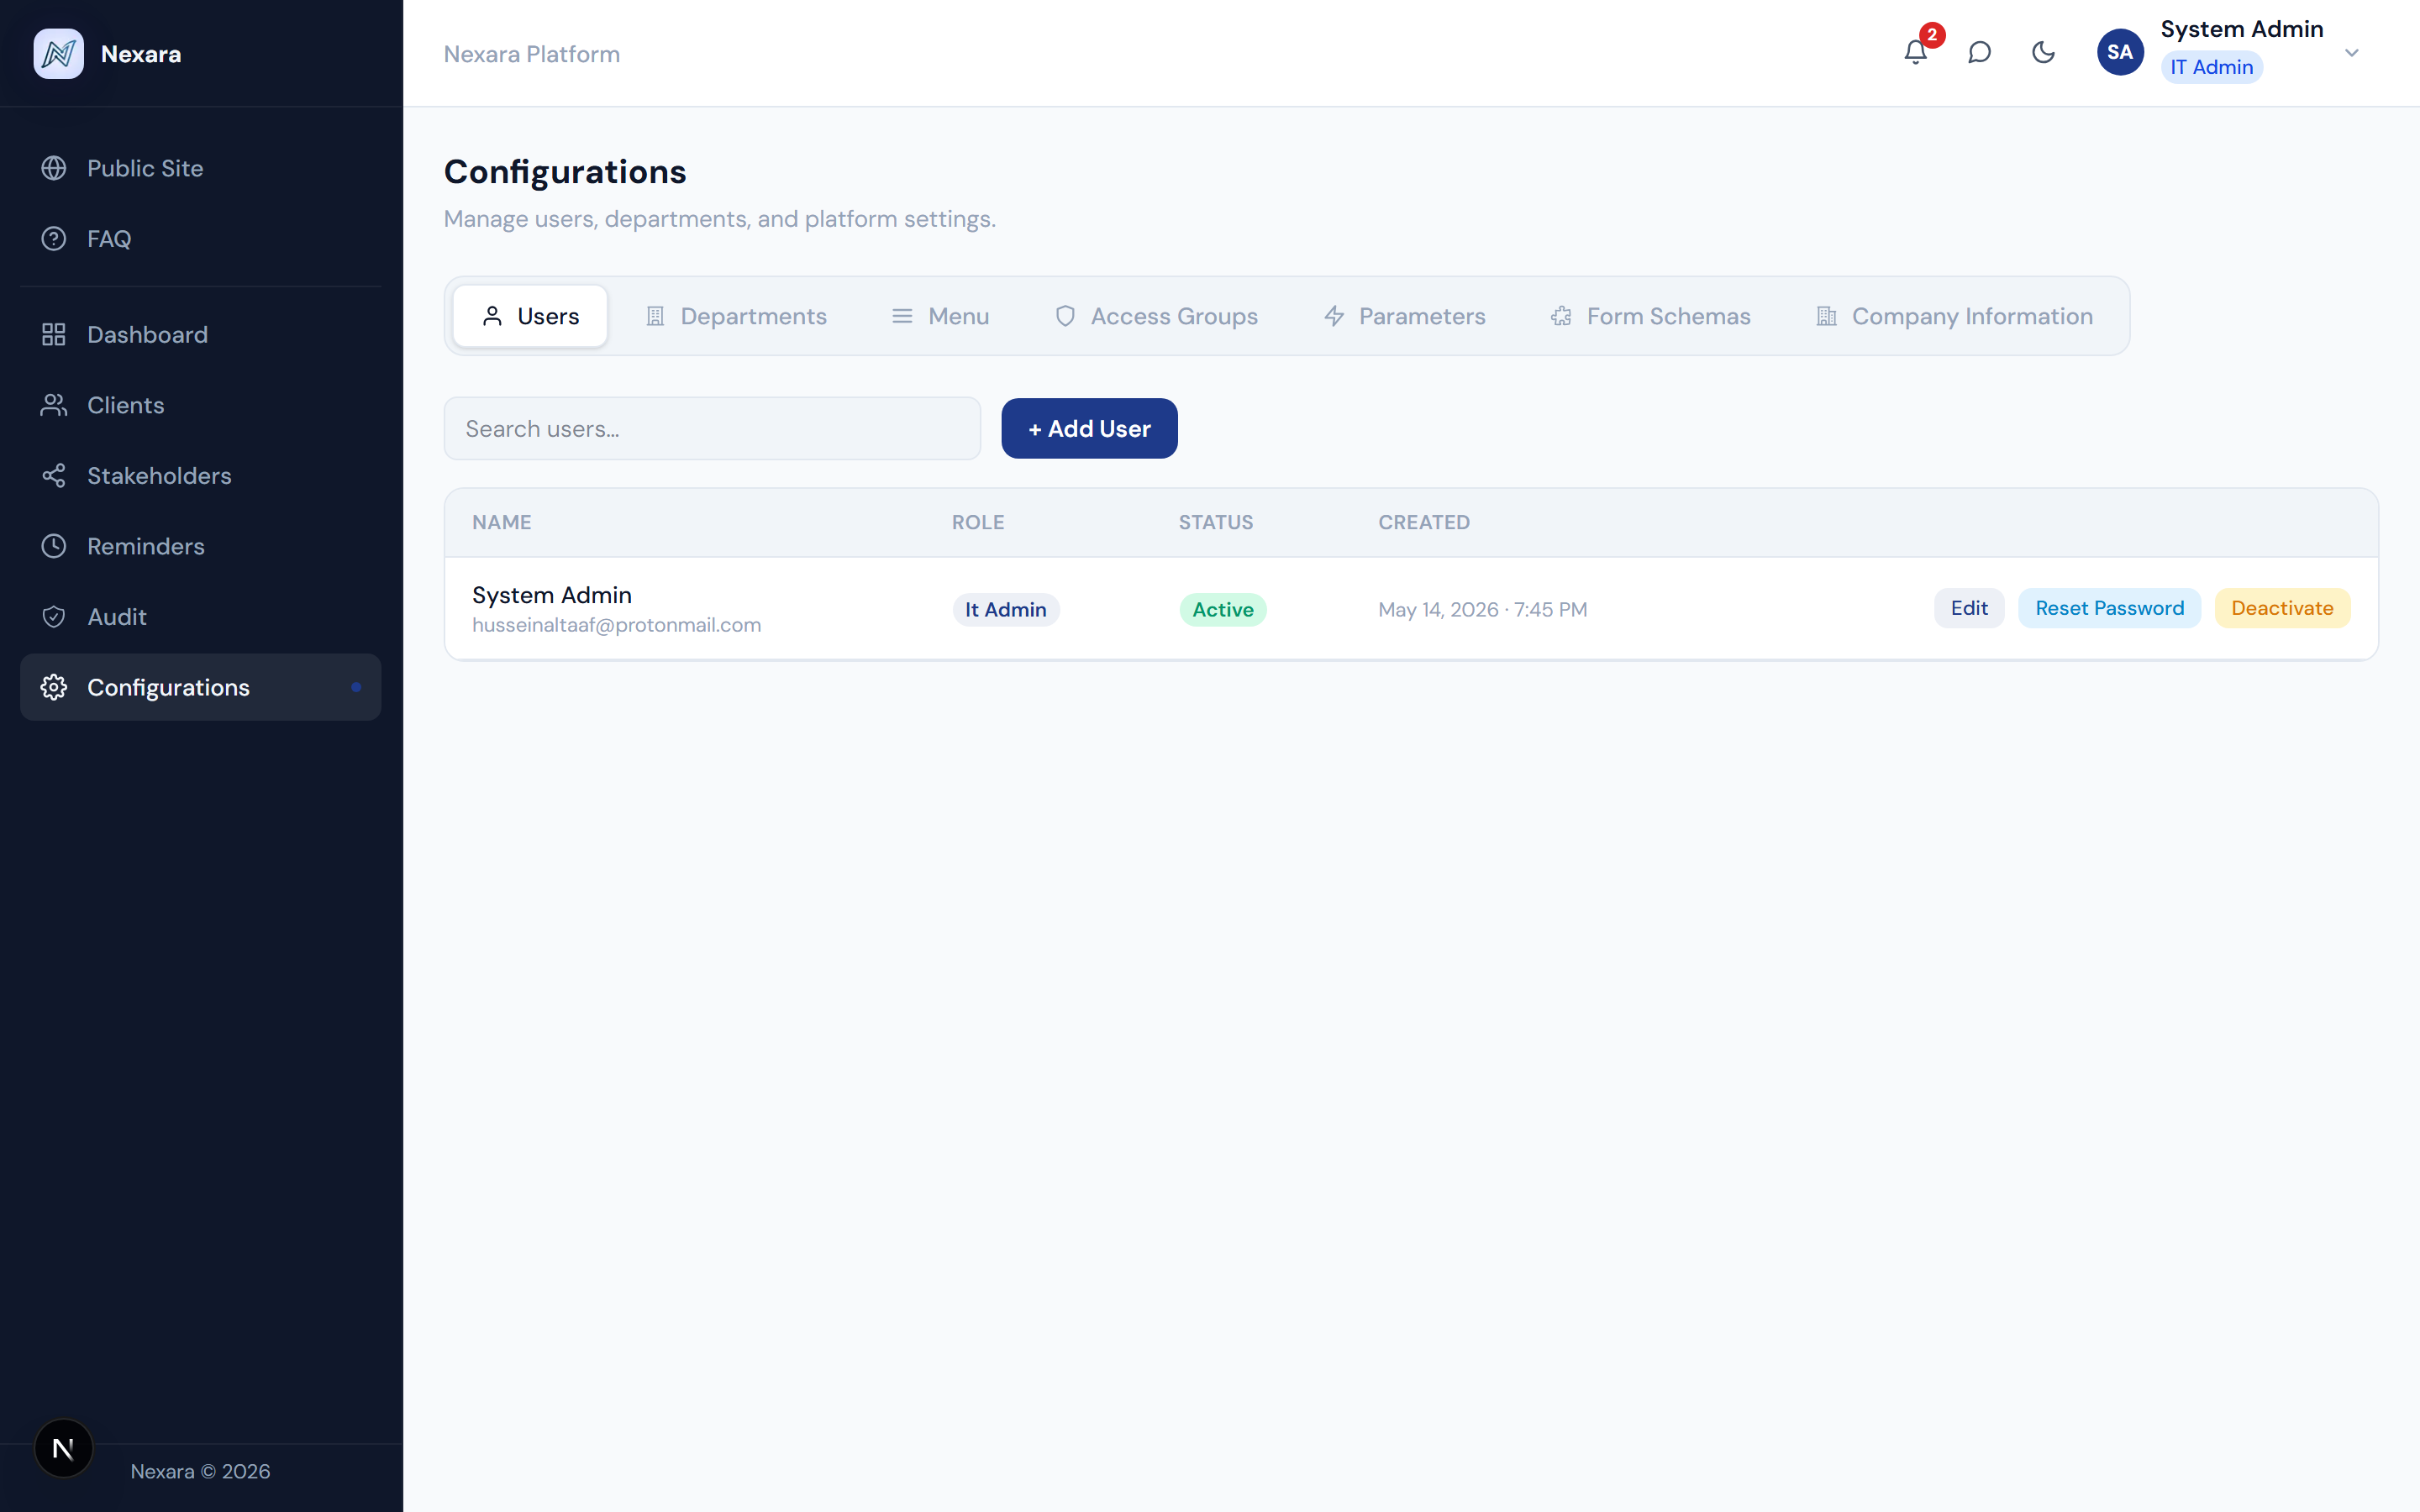Switch to the Parameters tab

point(1404,316)
